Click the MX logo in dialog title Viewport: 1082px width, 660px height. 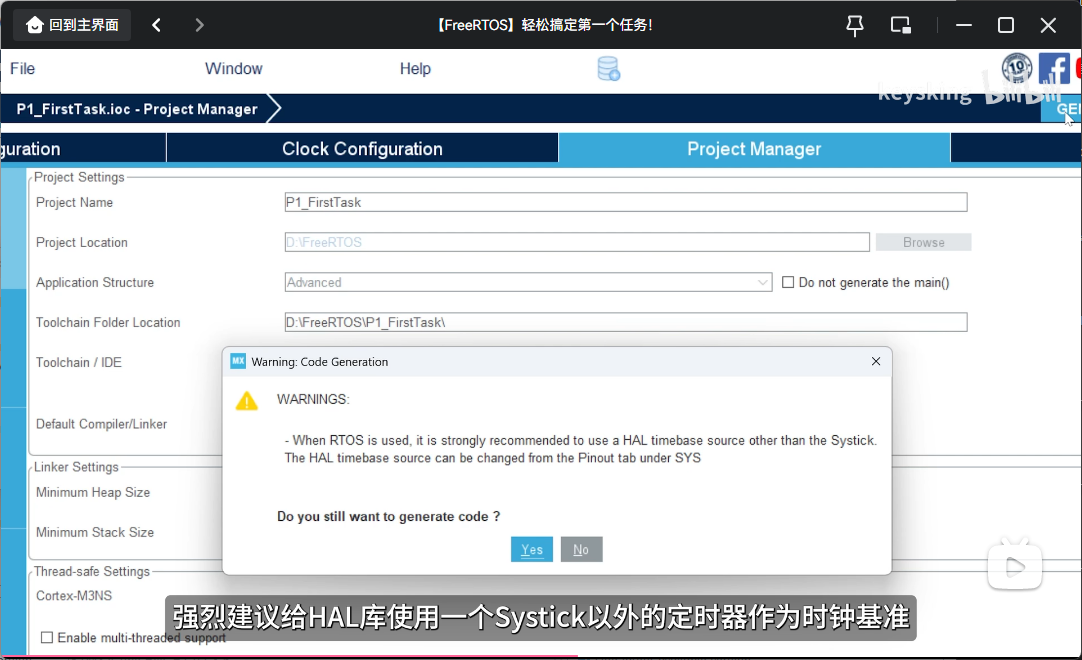tap(238, 361)
